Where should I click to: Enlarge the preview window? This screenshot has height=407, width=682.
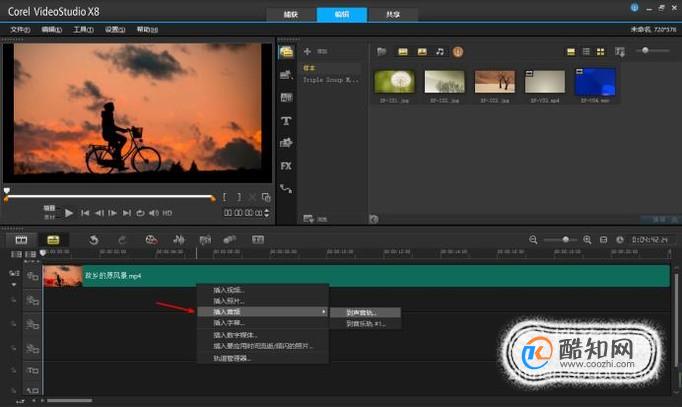coord(266,197)
